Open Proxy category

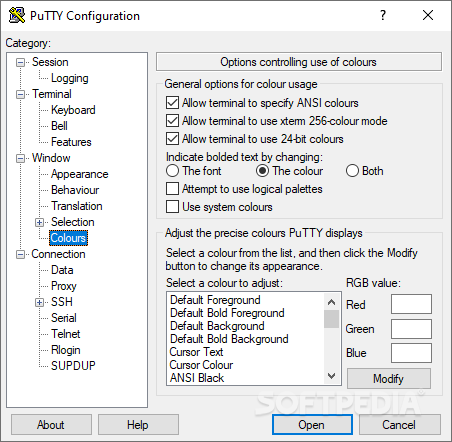click(x=64, y=286)
